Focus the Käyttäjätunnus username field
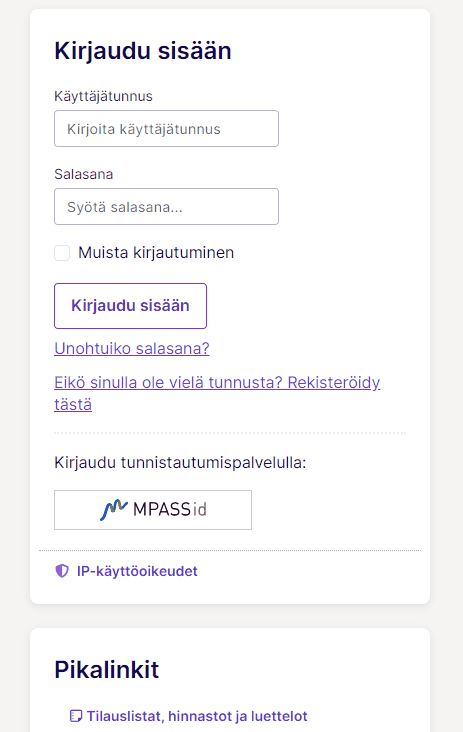 click(166, 128)
